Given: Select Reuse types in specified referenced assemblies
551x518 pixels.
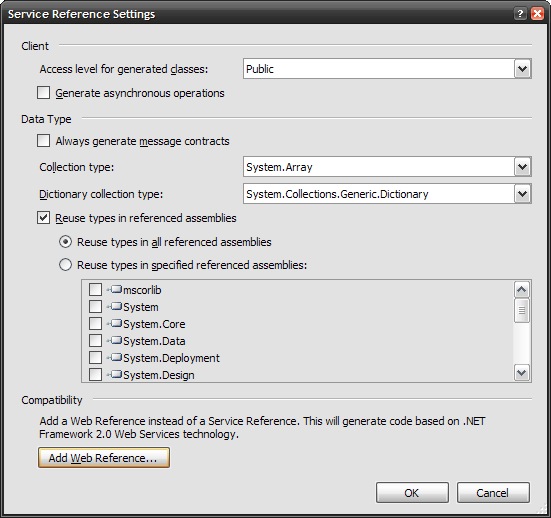Looking at the screenshot, I should (x=65, y=265).
